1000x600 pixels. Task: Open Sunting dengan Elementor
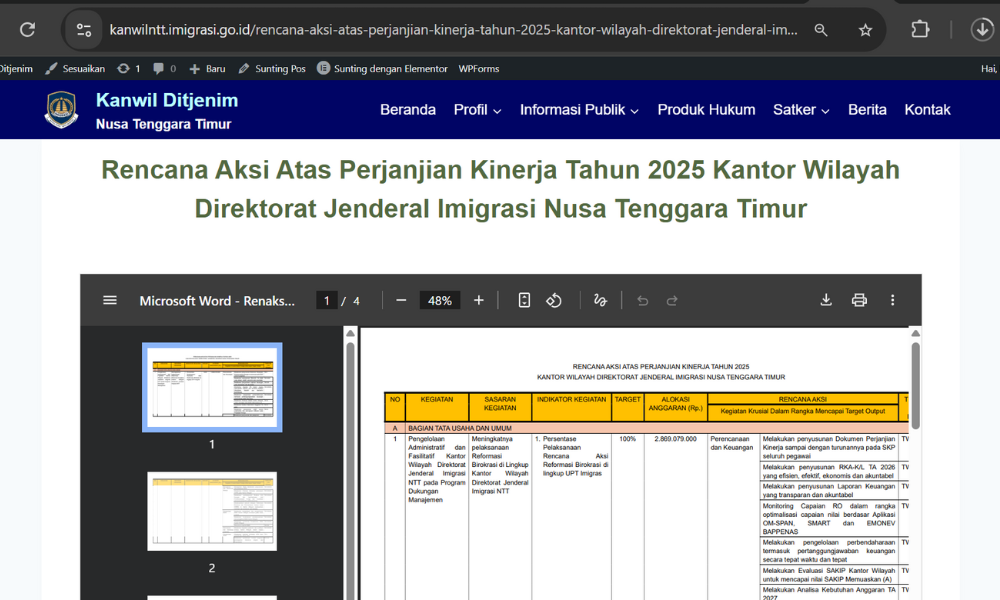pos(382,69)
